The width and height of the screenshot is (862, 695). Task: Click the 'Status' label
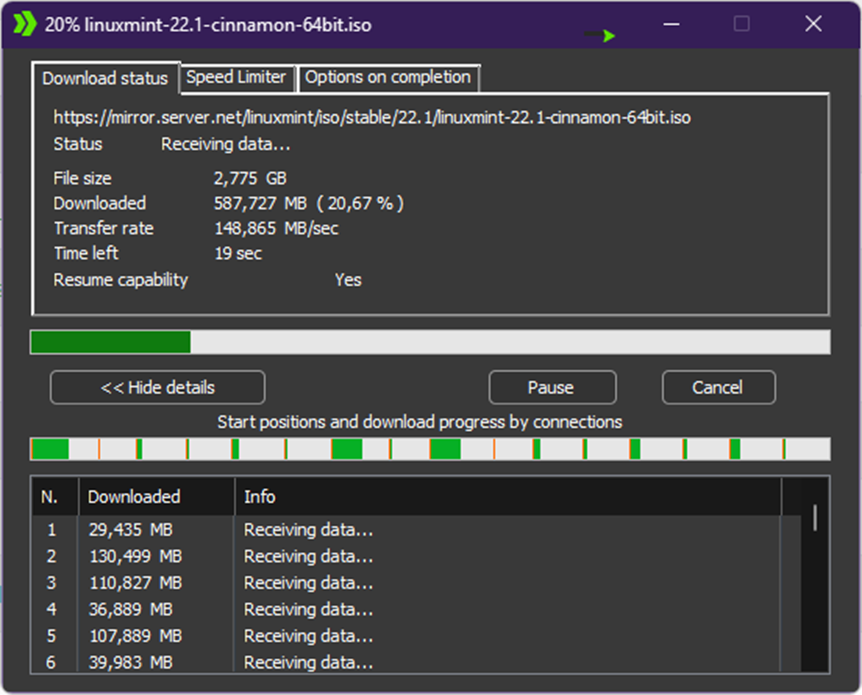(x=78, y=144)
